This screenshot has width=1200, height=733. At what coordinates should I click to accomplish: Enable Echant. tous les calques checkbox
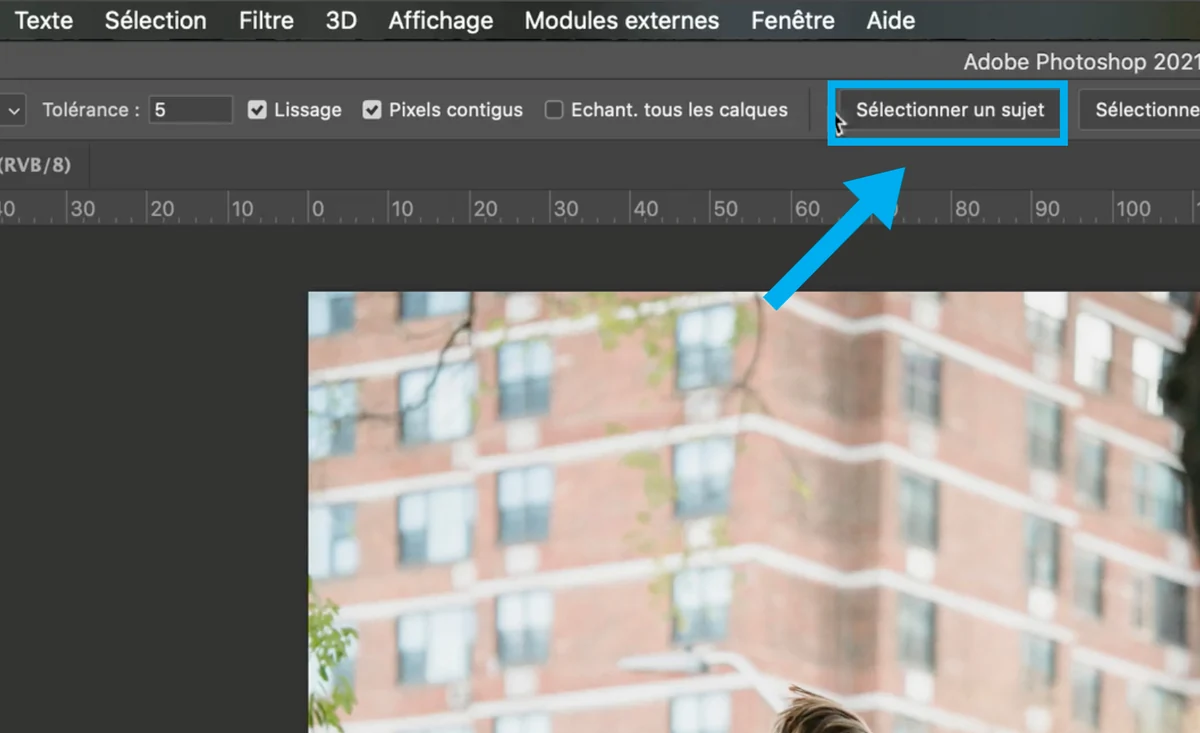click(554, 110)
